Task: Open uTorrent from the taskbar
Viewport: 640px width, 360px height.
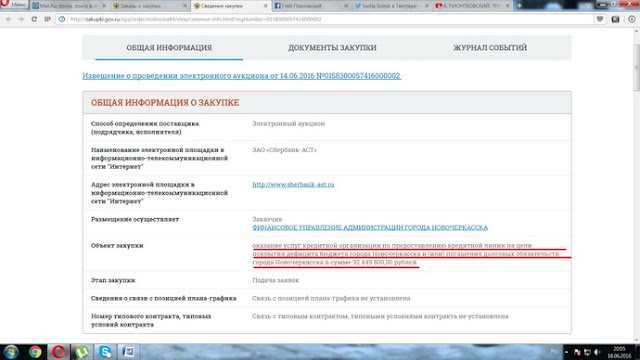Action: (82, 352)
